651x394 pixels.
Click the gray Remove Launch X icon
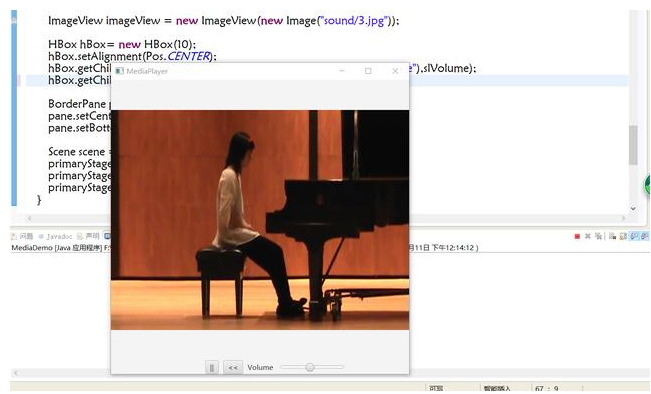tap(587, 236)
